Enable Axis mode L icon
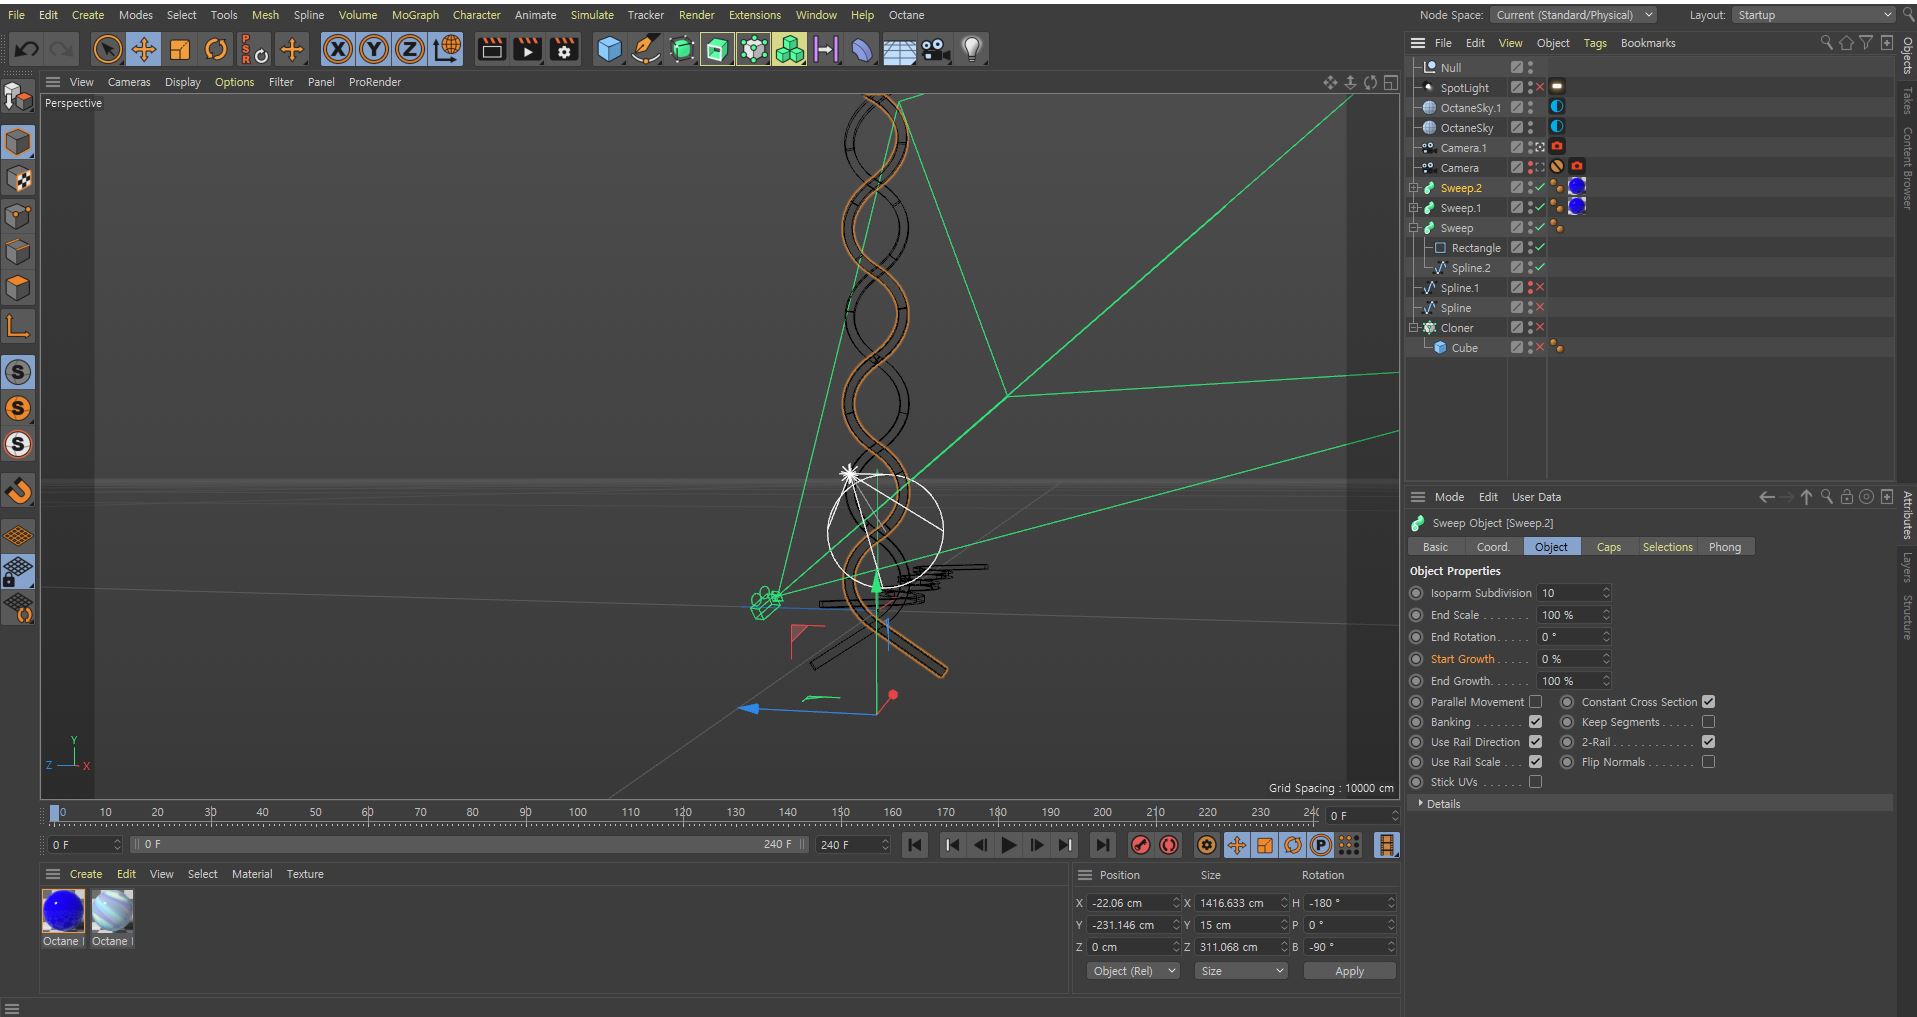Screen dimensions: 1917x1017 pyautogui.click(x=18, y=326)
